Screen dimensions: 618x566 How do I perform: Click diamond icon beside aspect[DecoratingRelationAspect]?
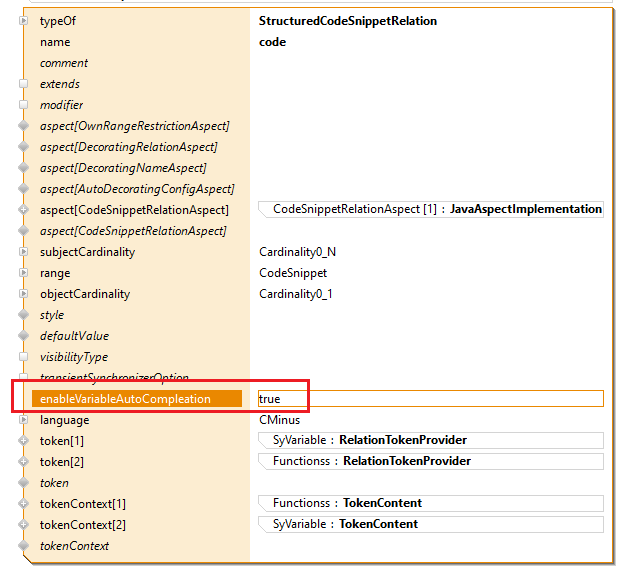pos(24,147)
